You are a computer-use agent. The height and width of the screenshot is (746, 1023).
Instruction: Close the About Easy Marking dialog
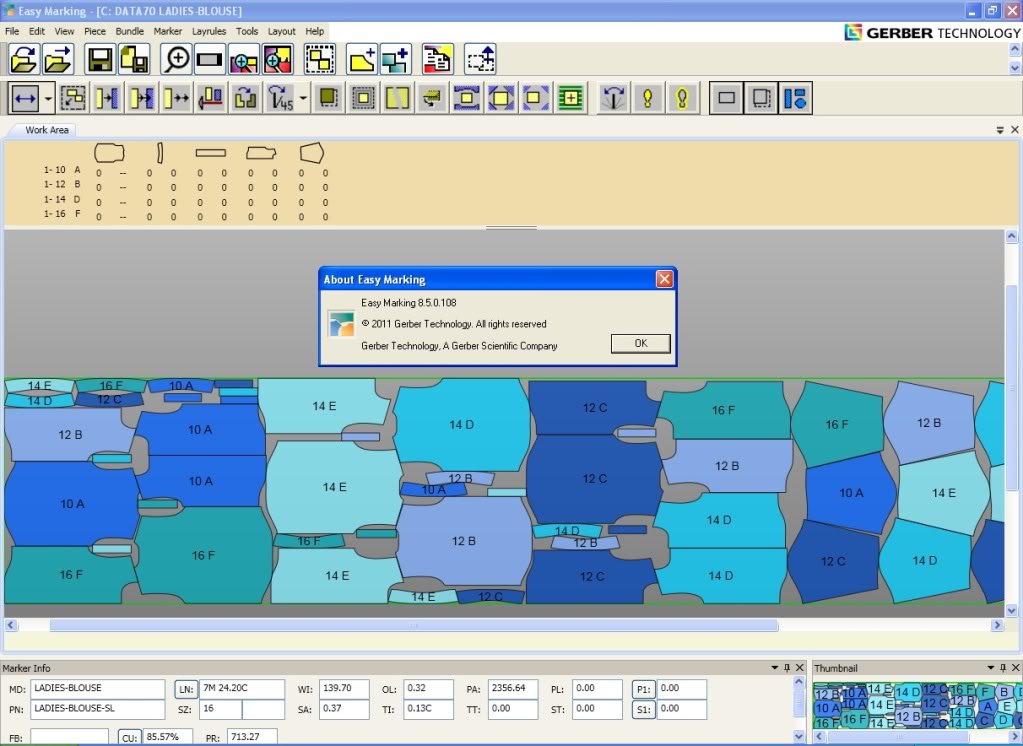(664, 279)
